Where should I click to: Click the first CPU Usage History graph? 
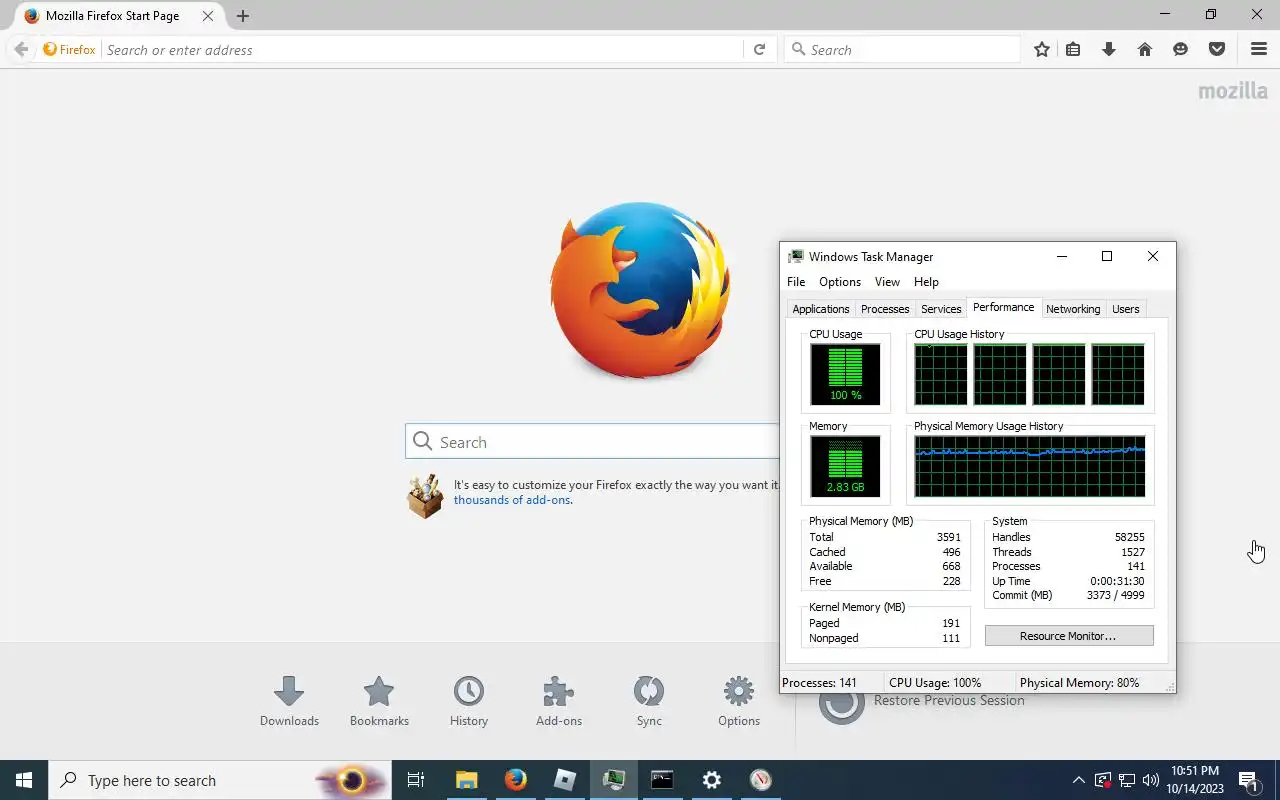941,374
